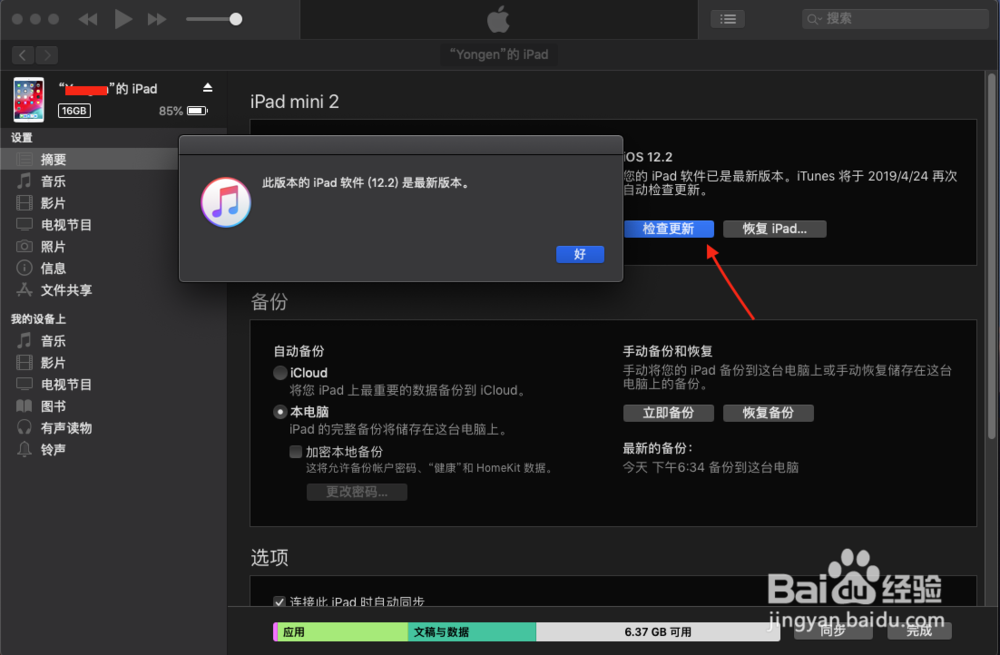The height and width of the screenshot is (655, 1000).
Task: Click the 同步 button at bottom
Action: (x=833, y=631)
